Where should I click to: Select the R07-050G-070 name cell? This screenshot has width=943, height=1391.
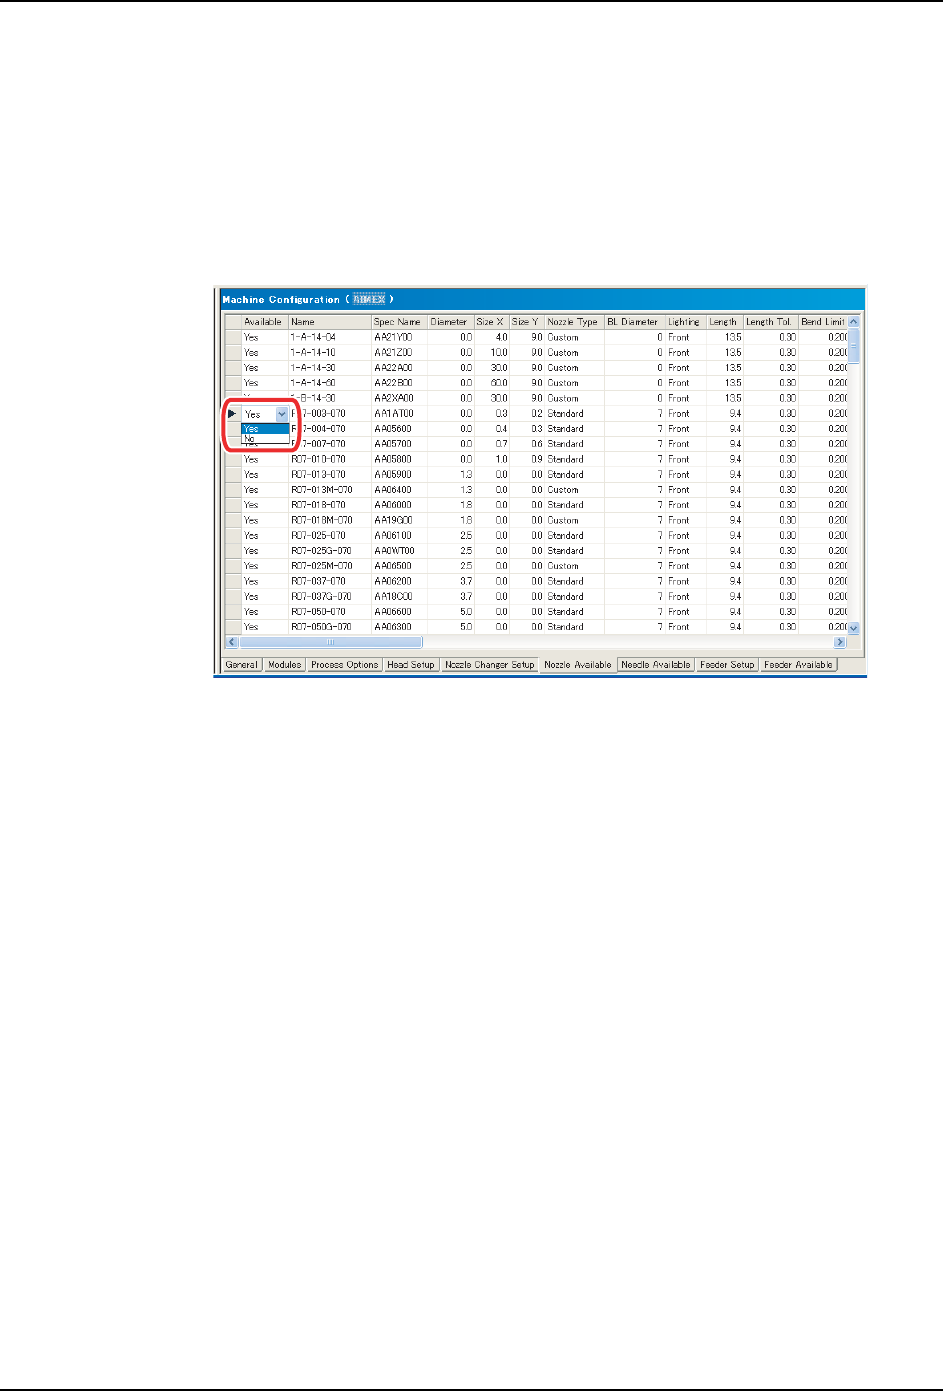point(330,627)
